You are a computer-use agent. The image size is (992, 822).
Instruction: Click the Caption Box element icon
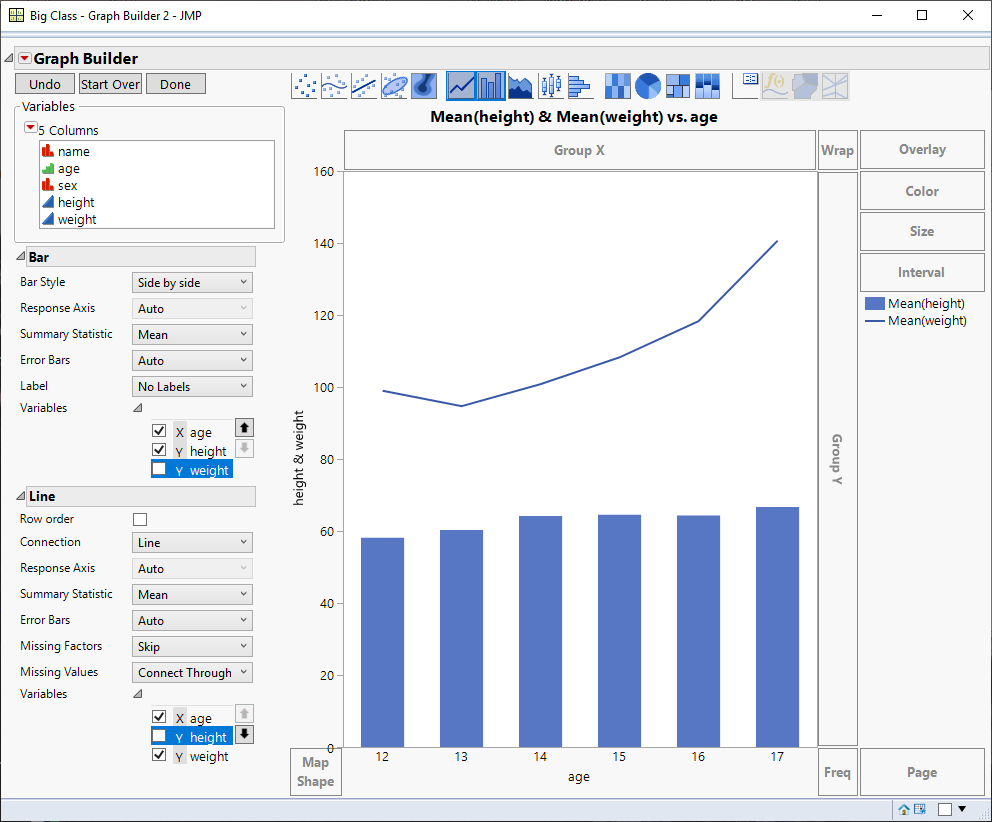(748, 86)
